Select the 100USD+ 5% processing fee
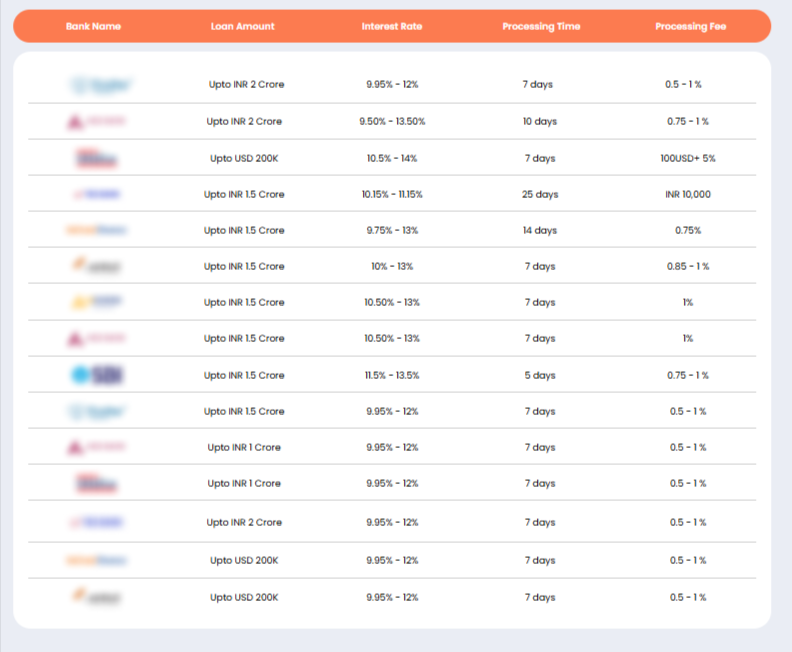Viewport: 792px width, 652px height. click(687, 158)
